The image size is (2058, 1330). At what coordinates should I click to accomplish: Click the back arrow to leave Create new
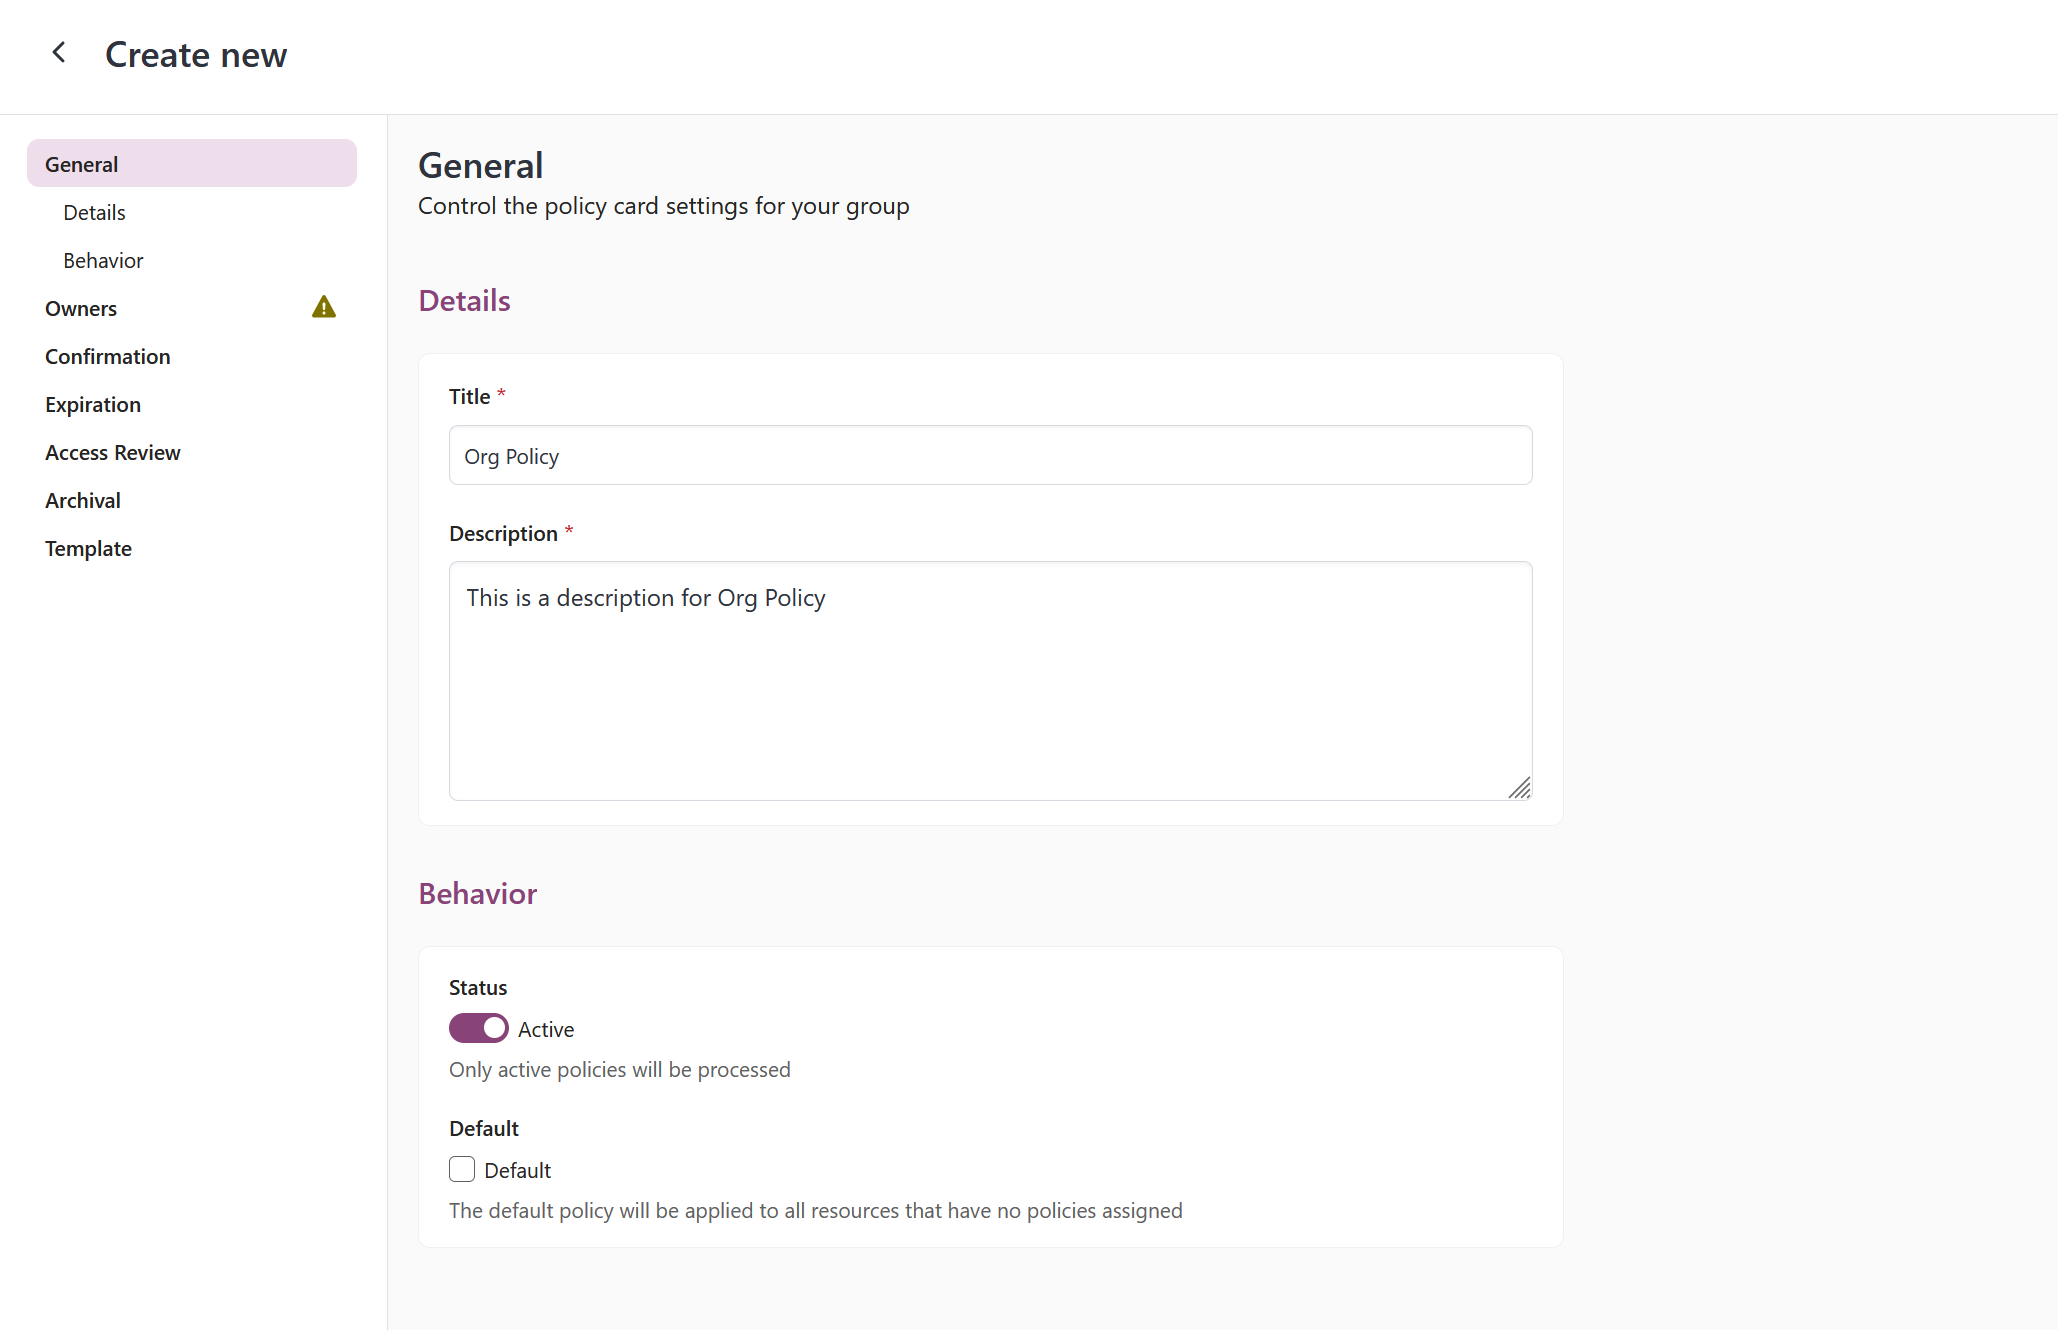point(59,52)
